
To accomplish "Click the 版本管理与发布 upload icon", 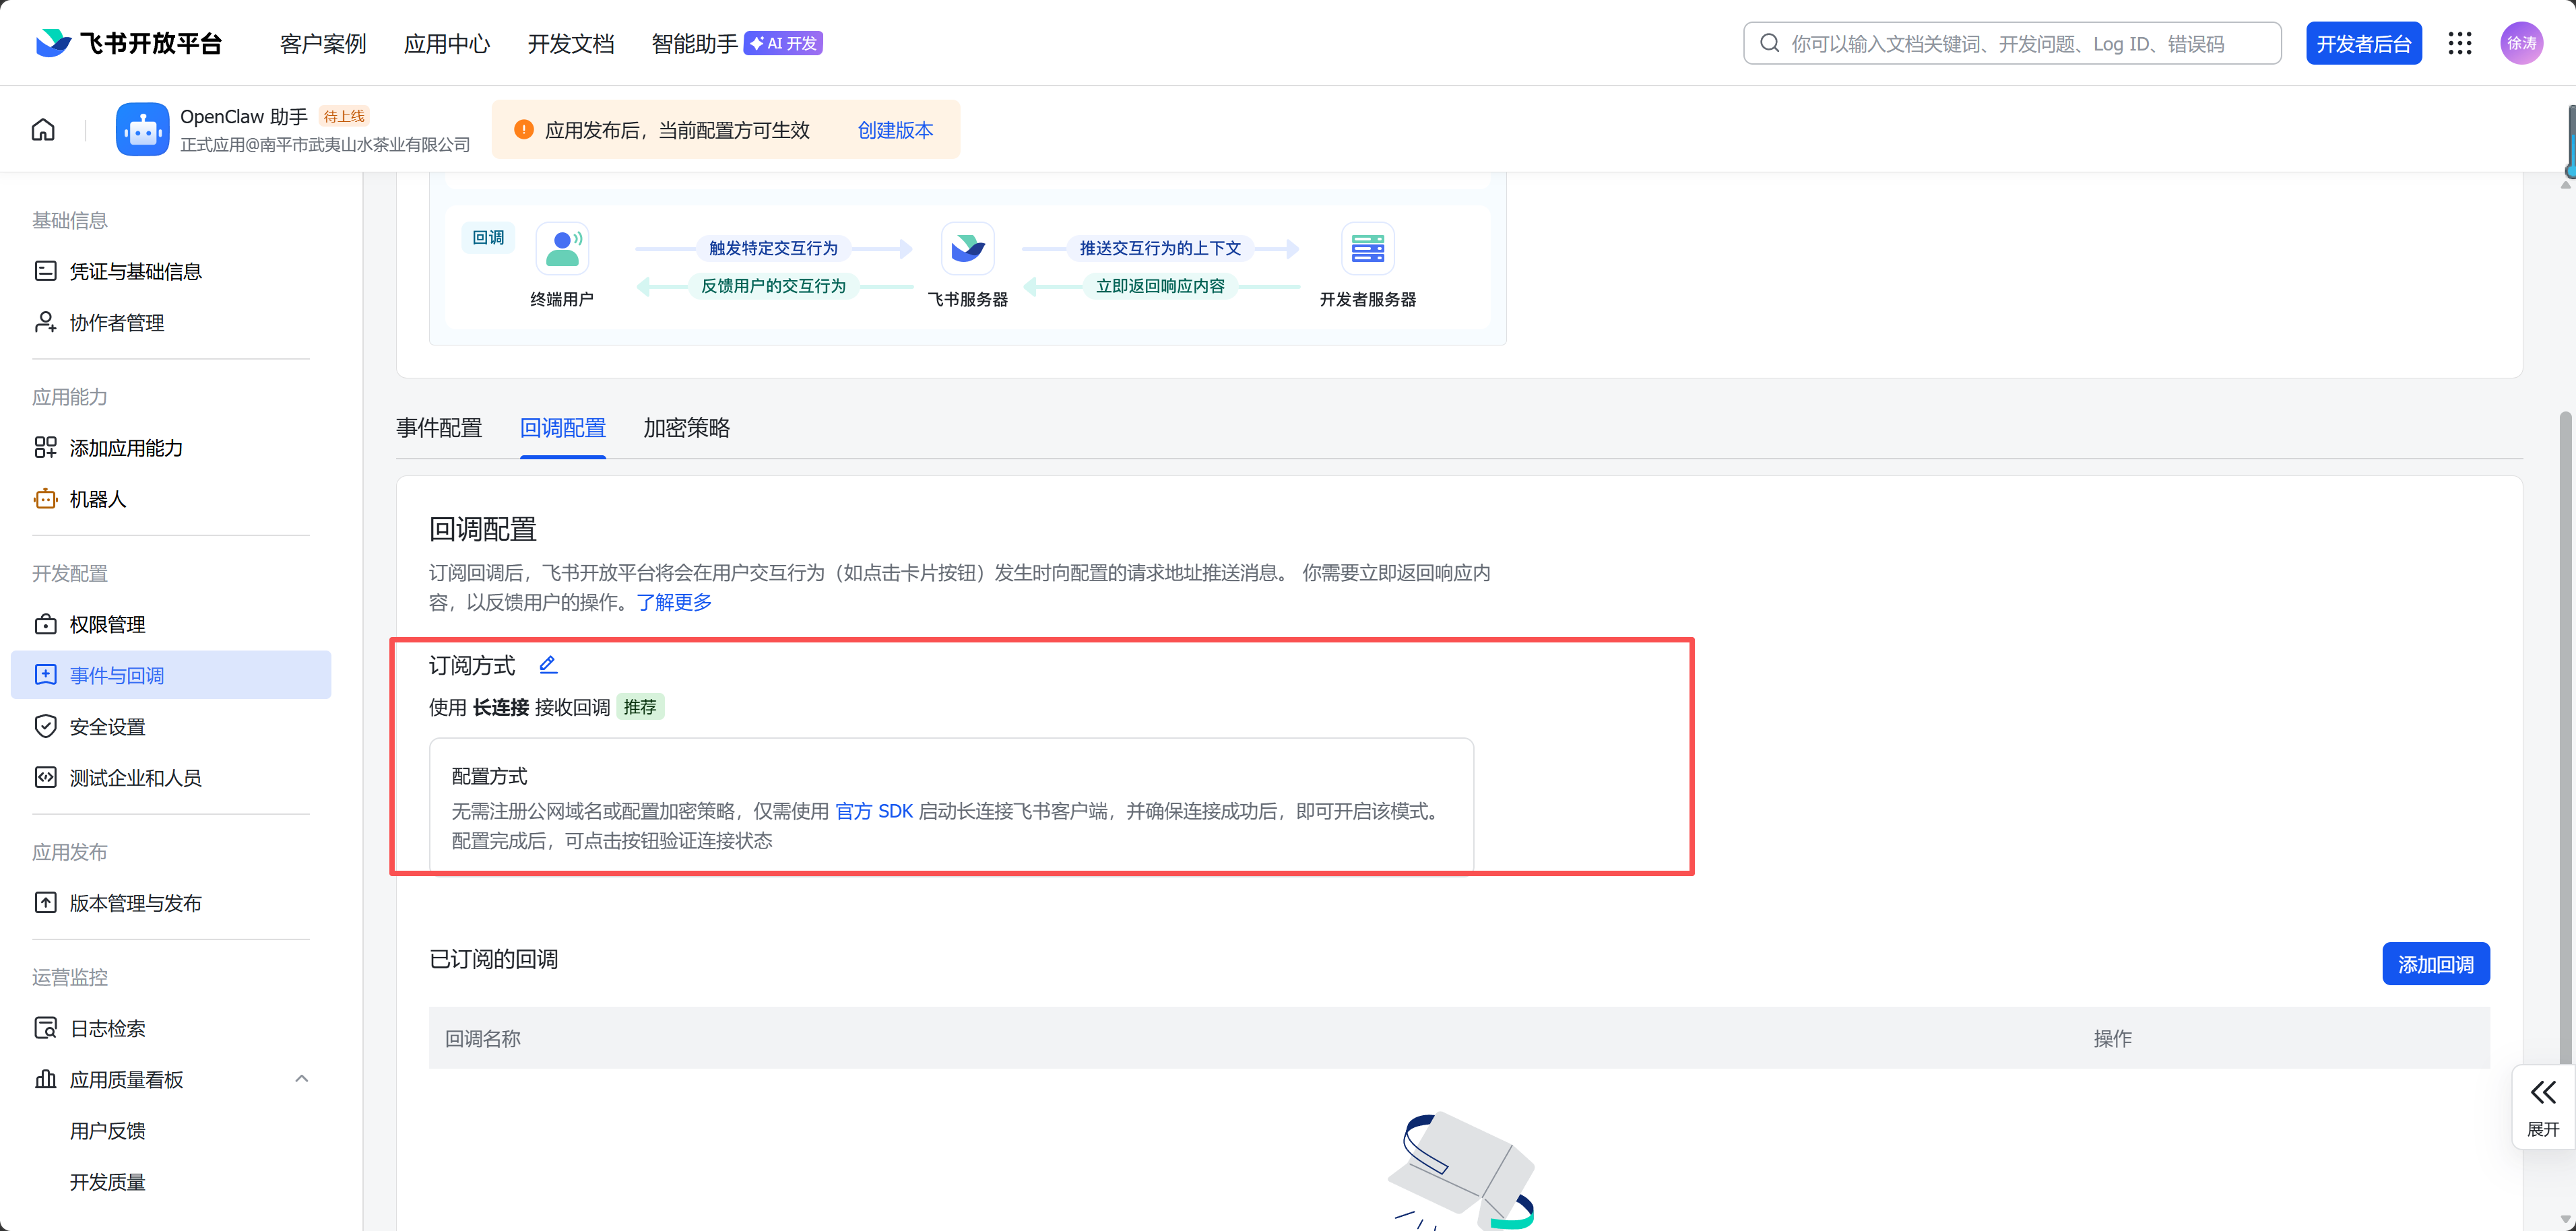I will (46, 902).
